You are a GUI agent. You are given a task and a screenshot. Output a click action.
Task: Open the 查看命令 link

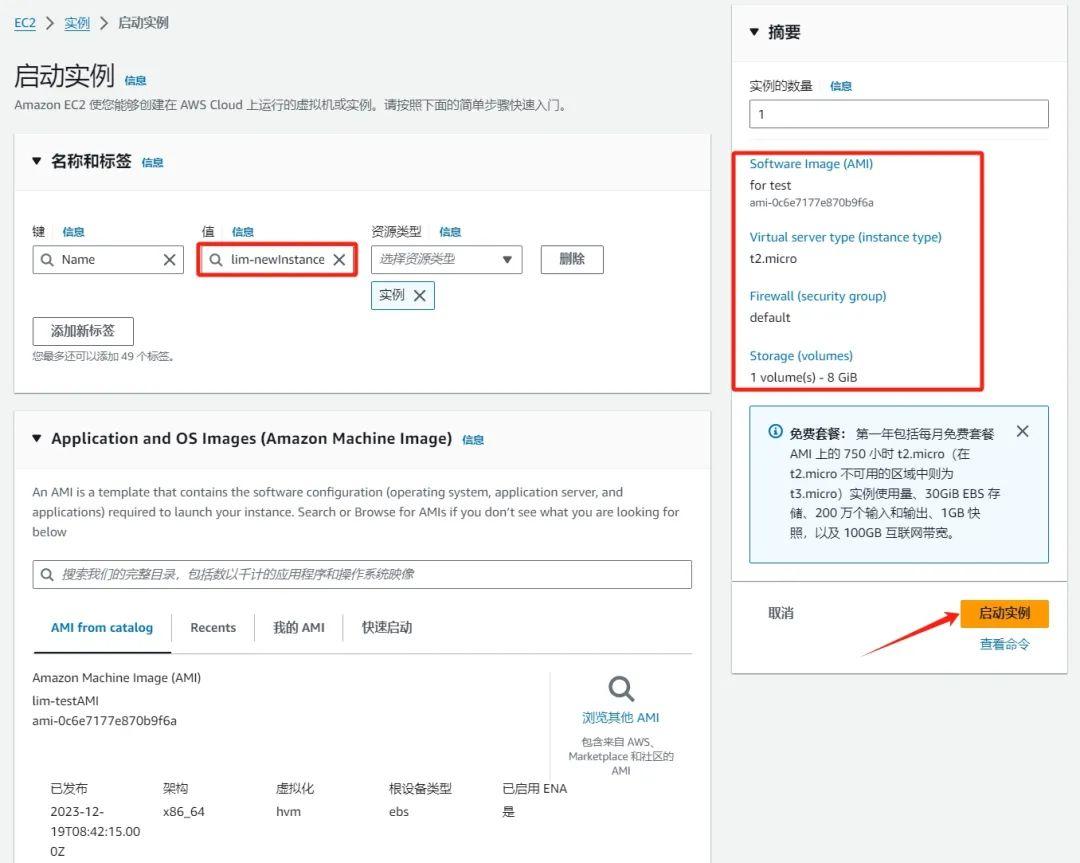[x=1004, y=644]
